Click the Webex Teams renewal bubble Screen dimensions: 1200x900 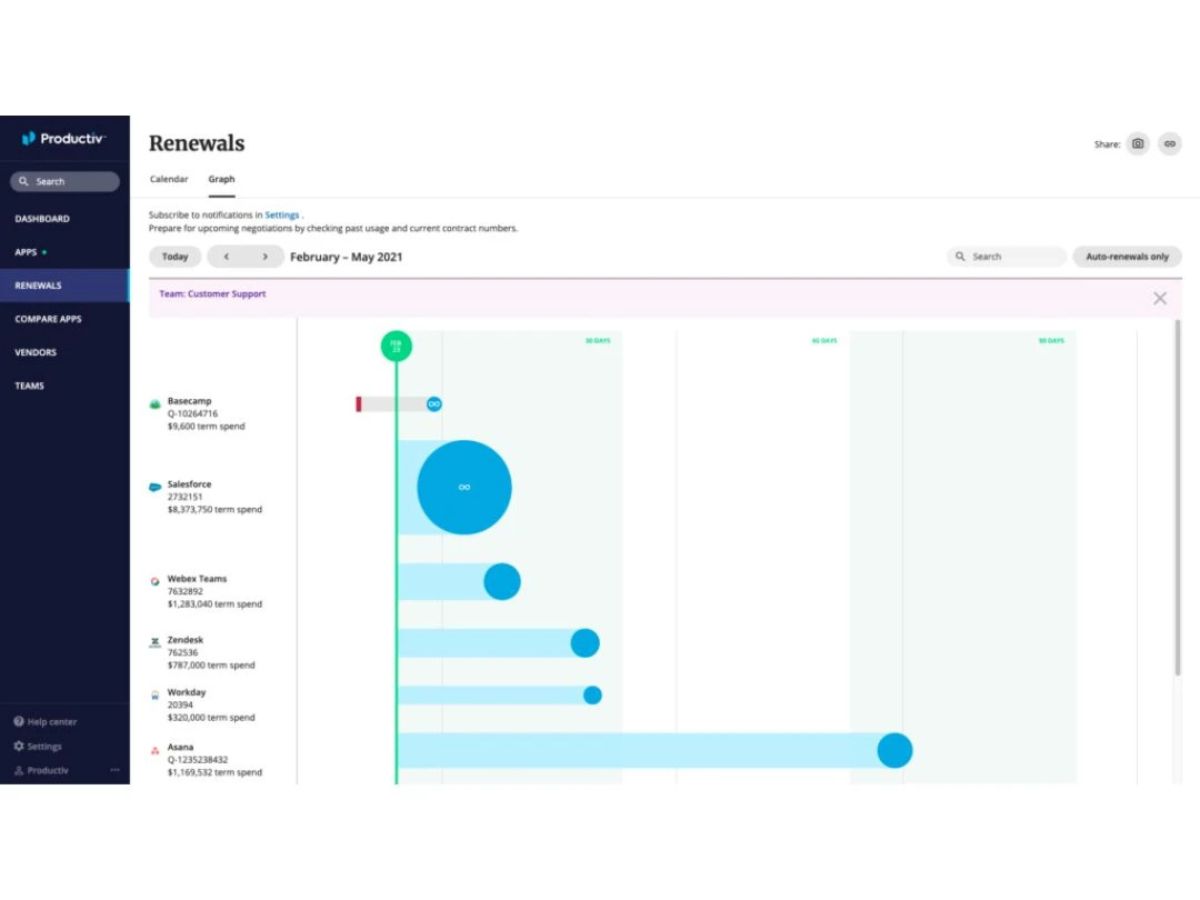coord(502,582)
